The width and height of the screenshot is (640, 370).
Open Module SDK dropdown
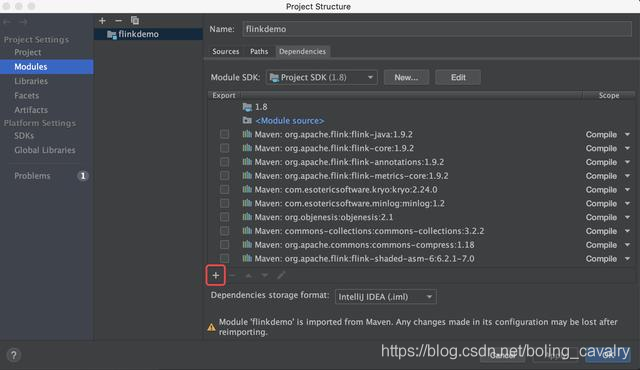[322, 78]
